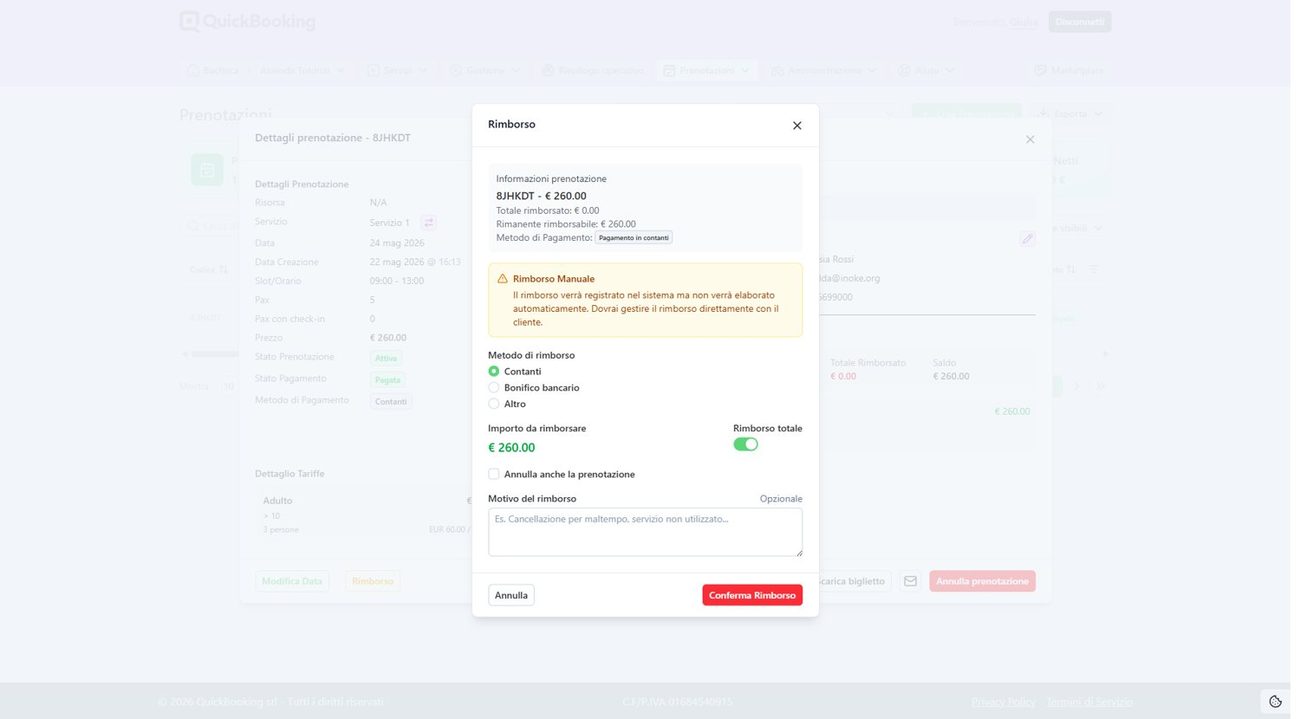Click the Pagata payment status badge

(x=387, y=380)
